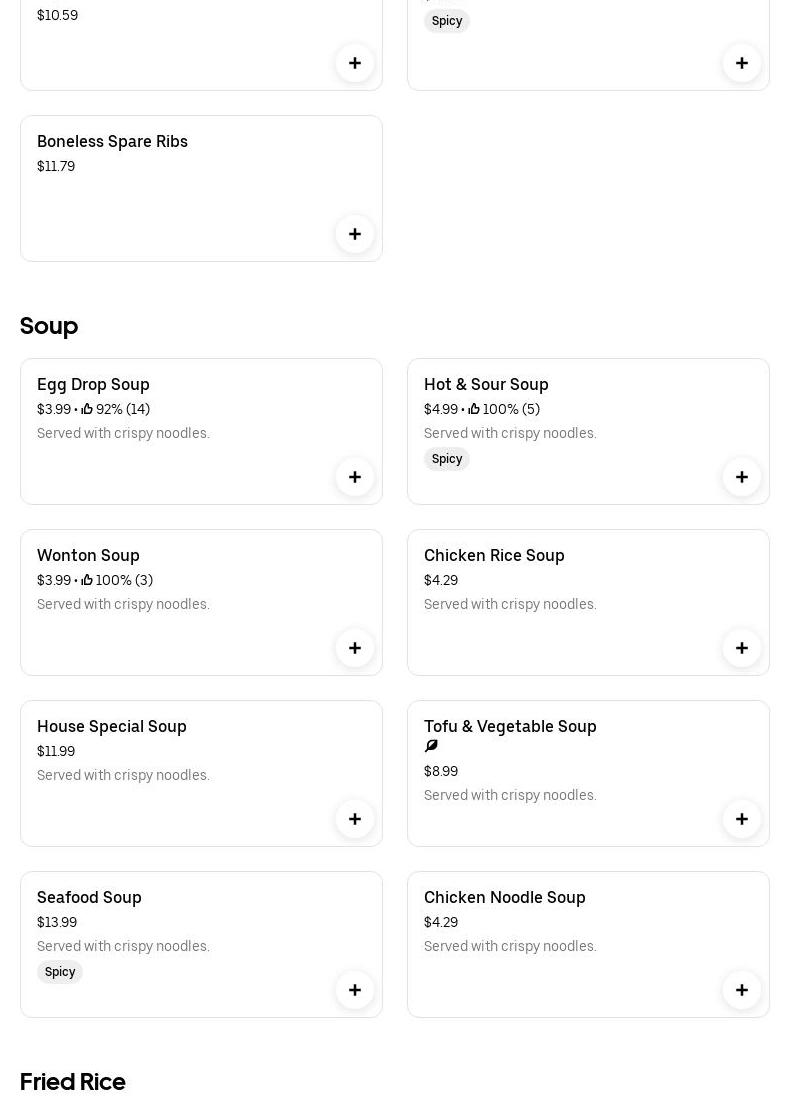Click the Seafood Soup Spicy tag
The width and height of the screenshot is (804, 1098).
pyautogui.click(x=60, y=972)
